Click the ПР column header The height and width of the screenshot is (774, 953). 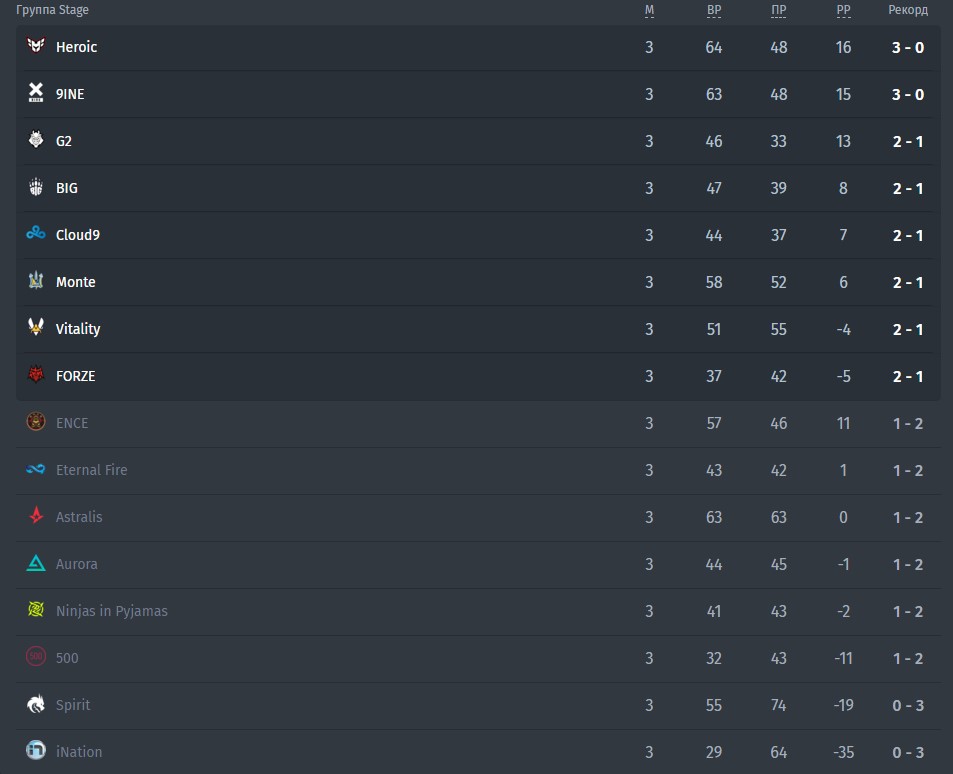pos(779,10)
